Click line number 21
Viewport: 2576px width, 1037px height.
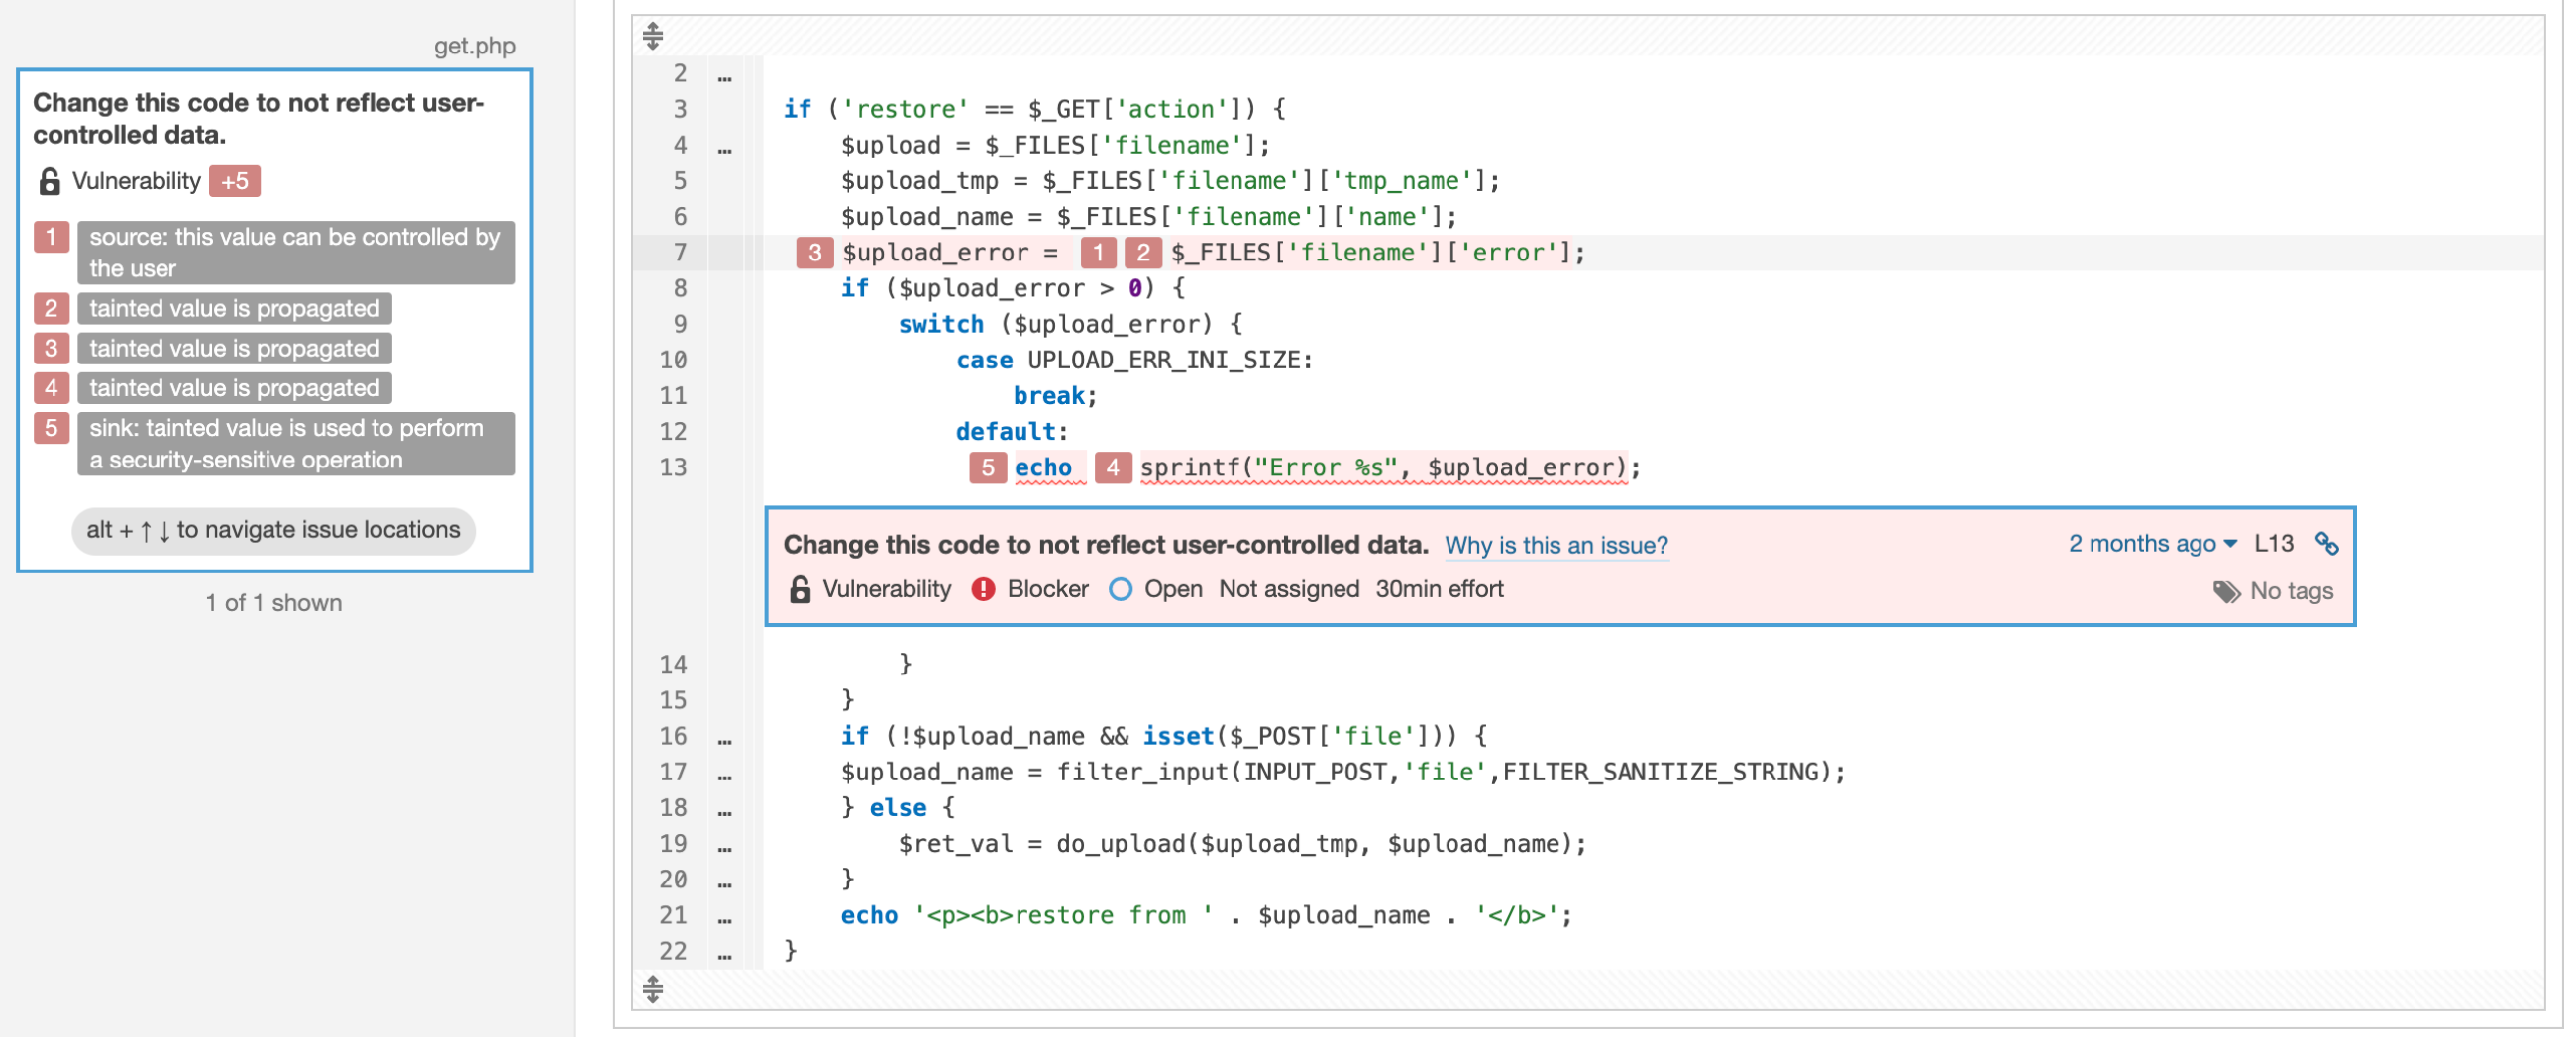673,916
